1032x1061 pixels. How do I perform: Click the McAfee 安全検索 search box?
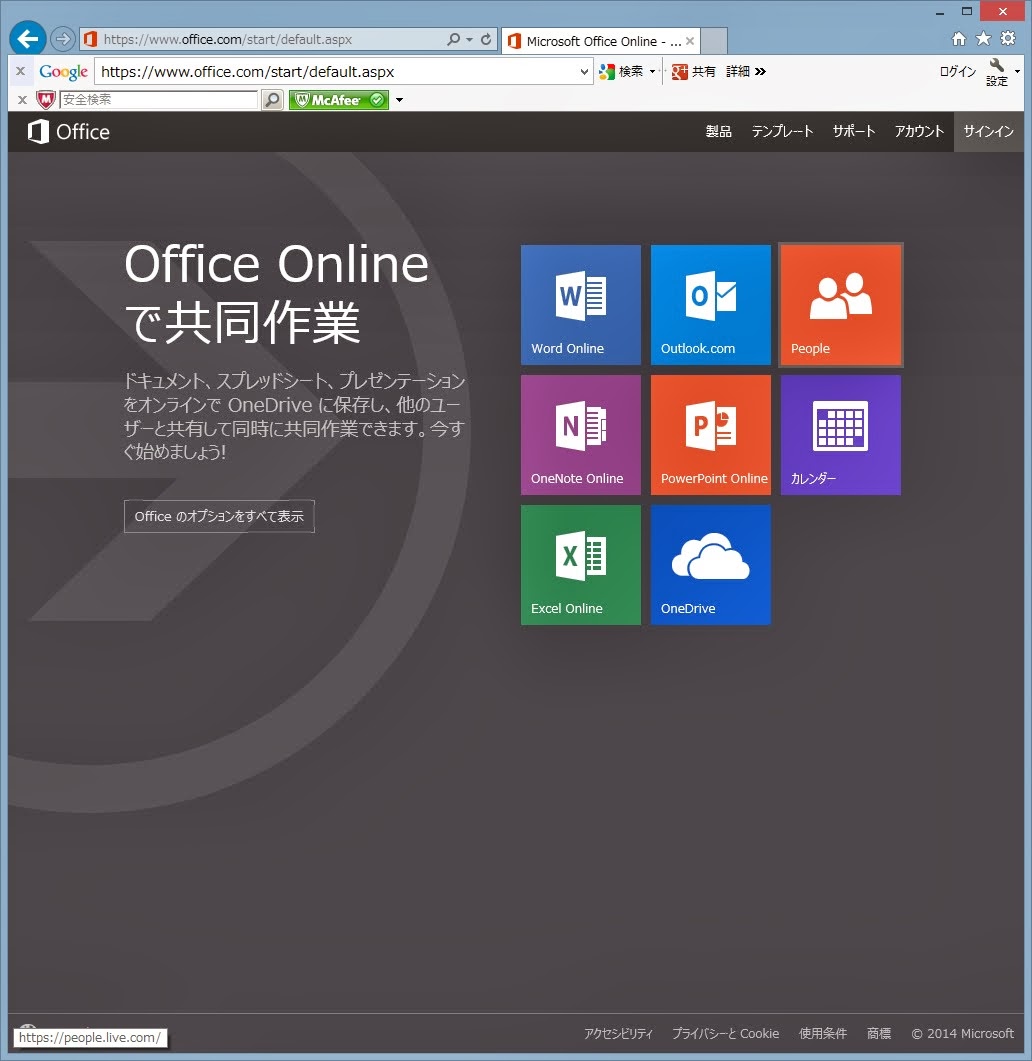159,100
